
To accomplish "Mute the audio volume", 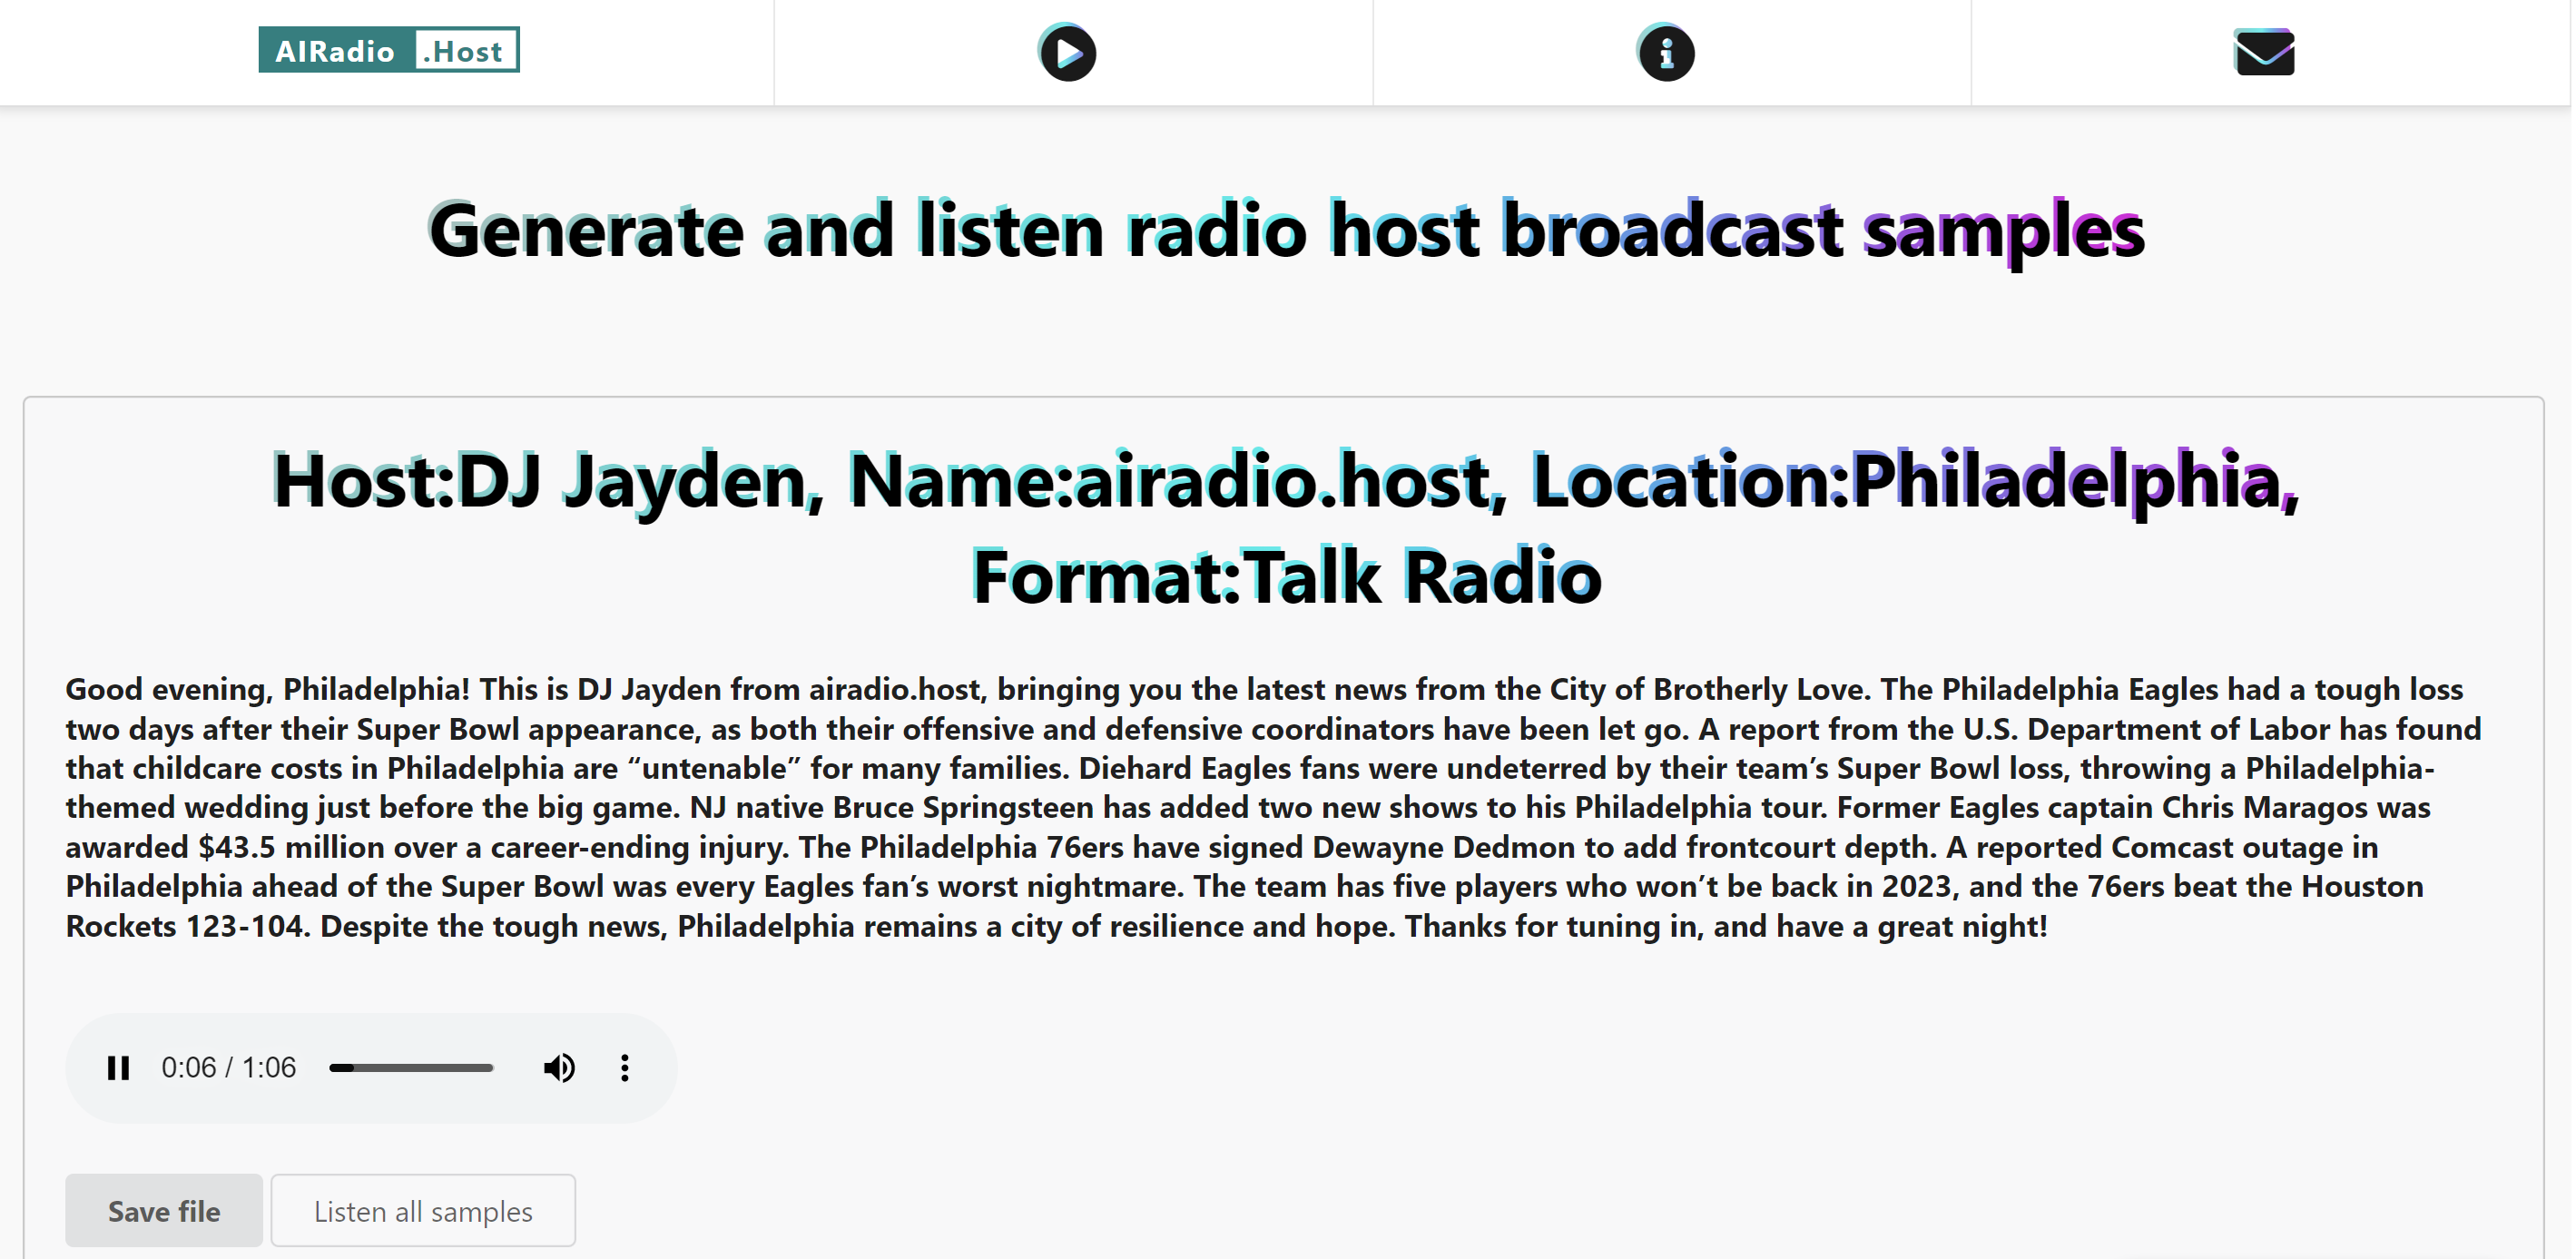I will coord(559,1068).
